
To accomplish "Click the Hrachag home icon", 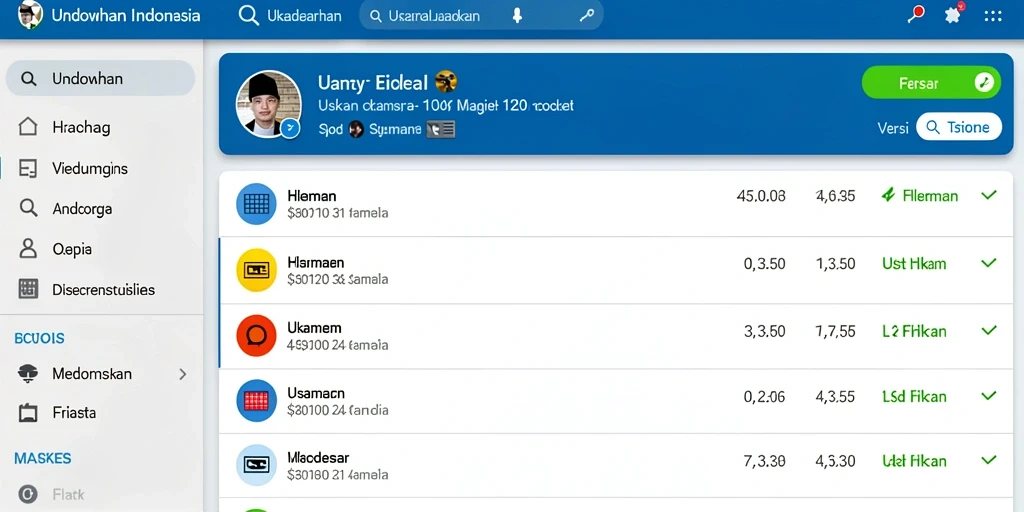I will (28, 127).
